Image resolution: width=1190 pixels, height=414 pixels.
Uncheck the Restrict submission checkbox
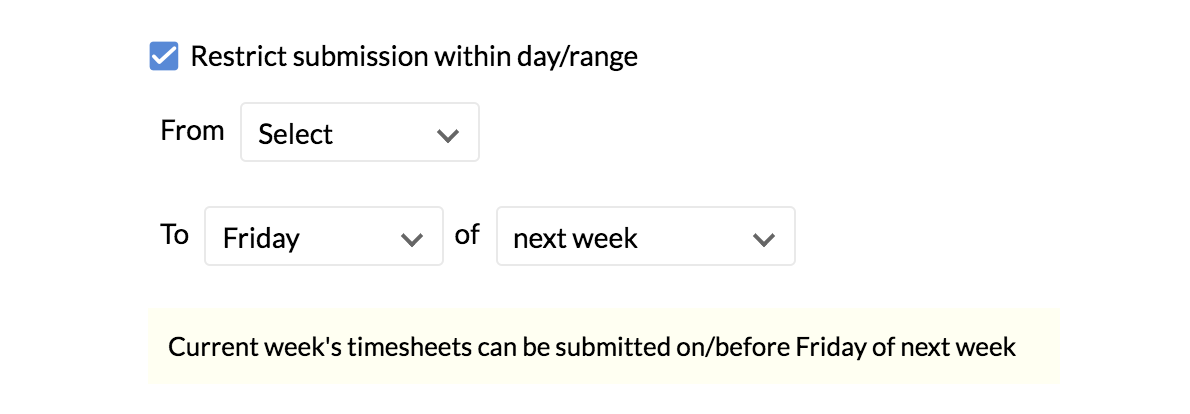click(164, 57)
